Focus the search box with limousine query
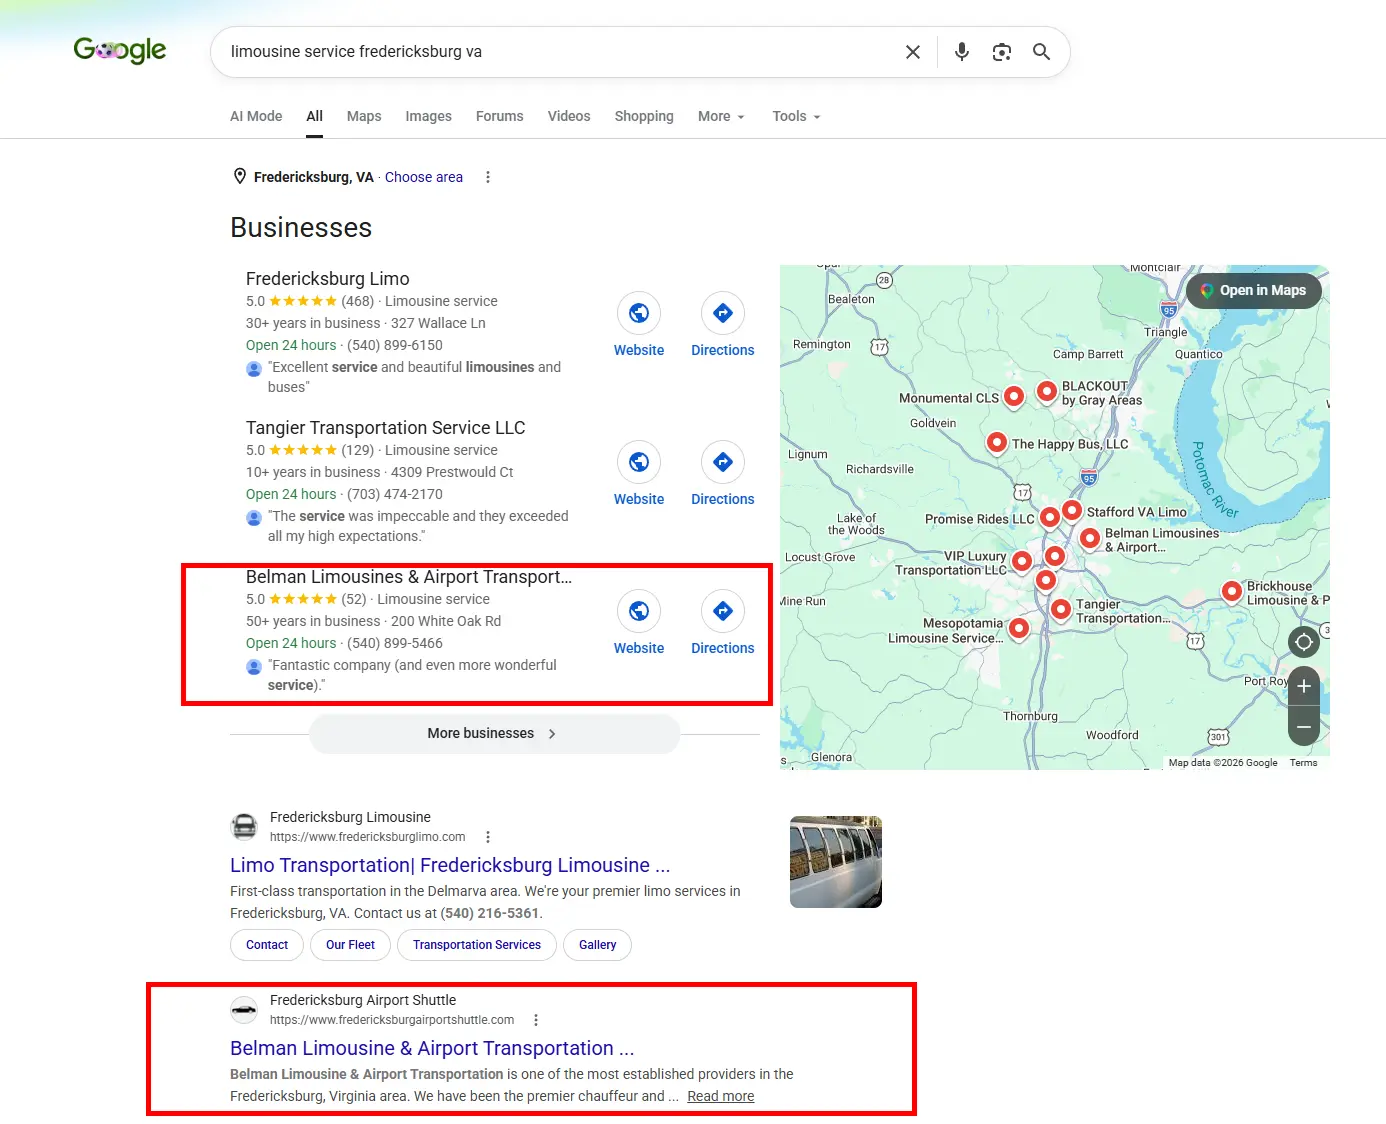The image size is (1386, 1124). [x=560, y=52]
